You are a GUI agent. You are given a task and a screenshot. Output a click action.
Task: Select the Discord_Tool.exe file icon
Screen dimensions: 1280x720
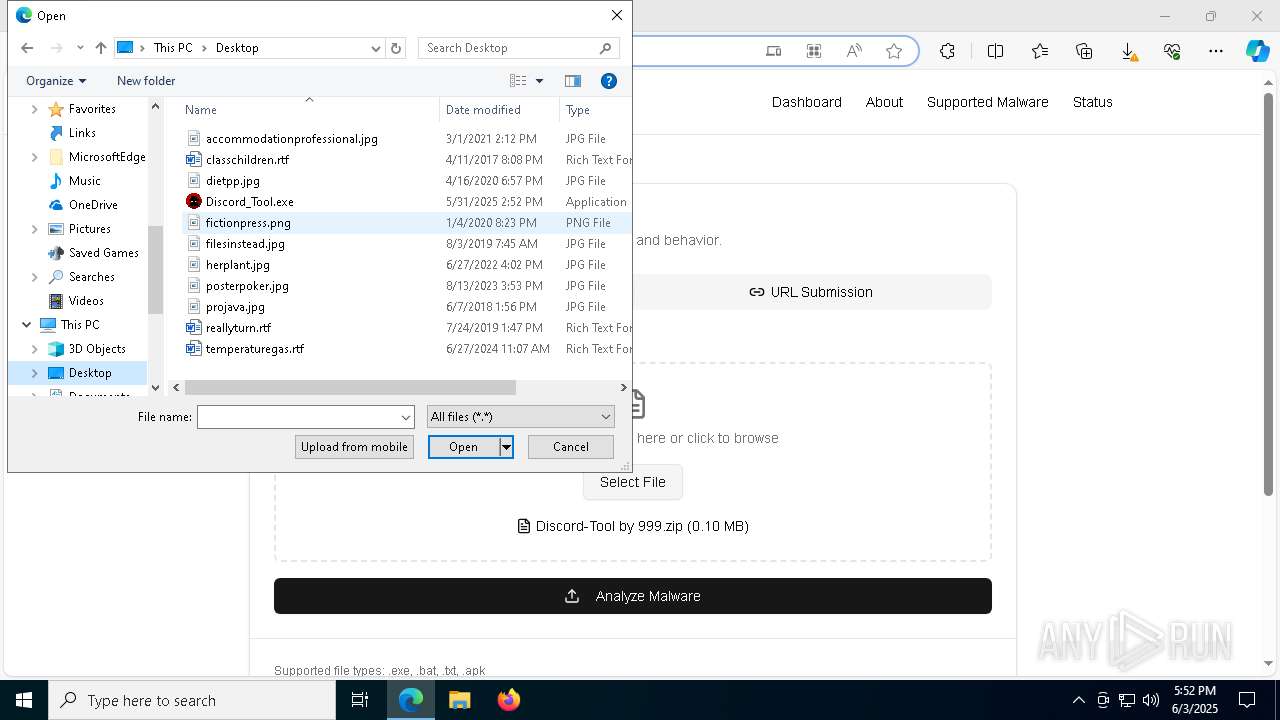(194, 201)
